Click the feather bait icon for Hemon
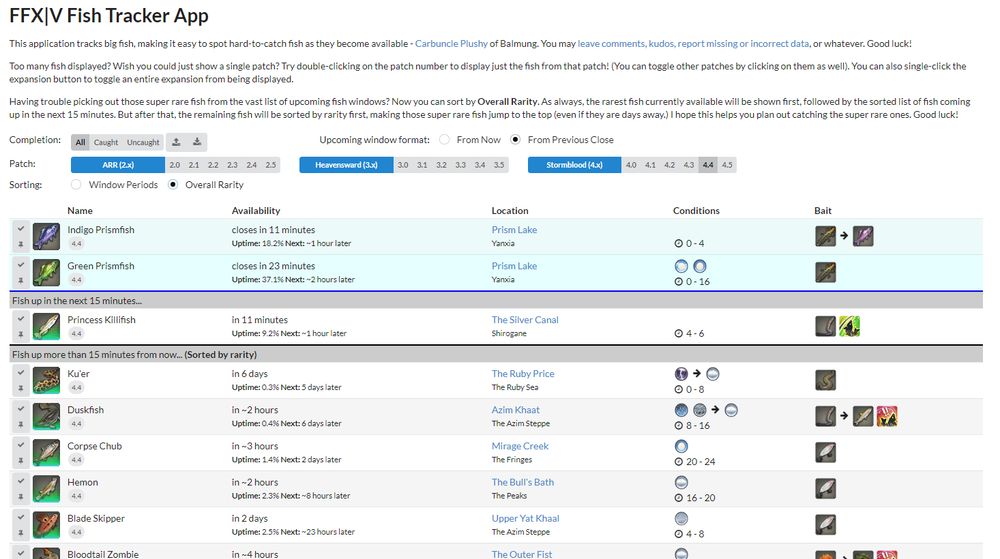1000x559 pixels. click(x=825, y=490)
